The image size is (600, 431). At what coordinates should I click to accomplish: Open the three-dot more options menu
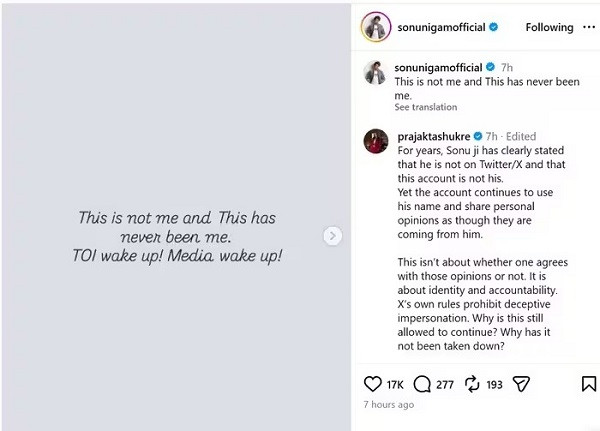point(589,27)
